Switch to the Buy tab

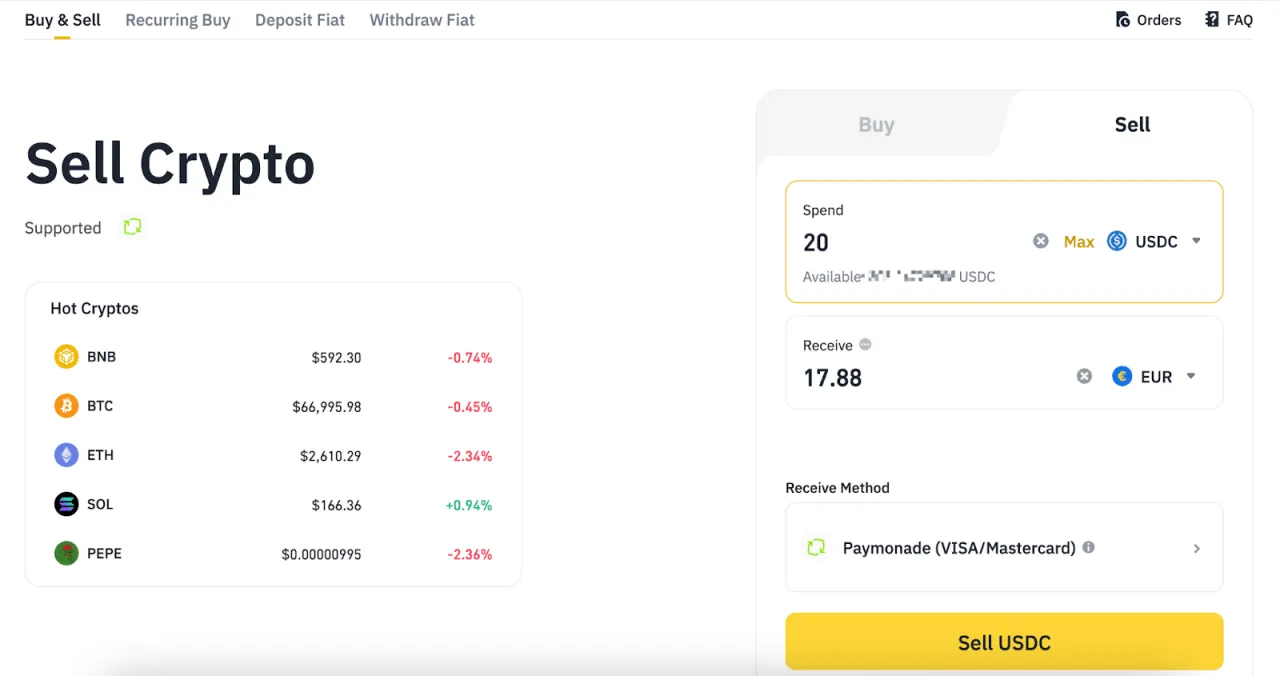tap(876, 124)
